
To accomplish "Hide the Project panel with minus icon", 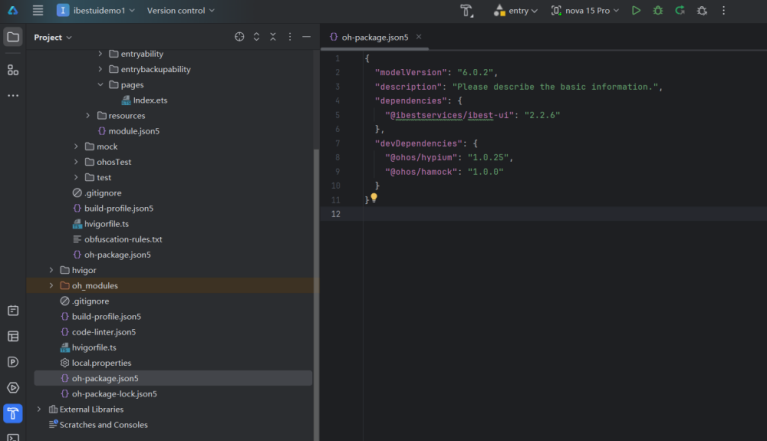I will pos(306,37).
